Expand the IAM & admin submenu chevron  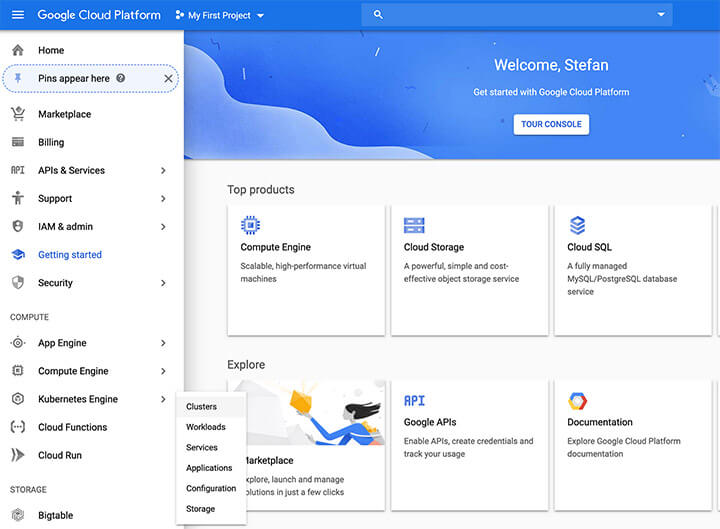(163, 227)
